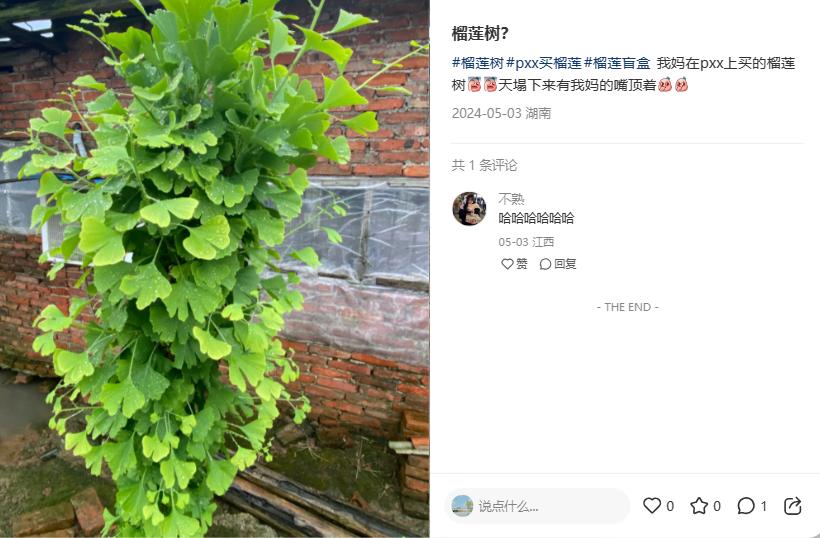
Task: Click the post title 榴莲树?
Action: click(480, 34)
